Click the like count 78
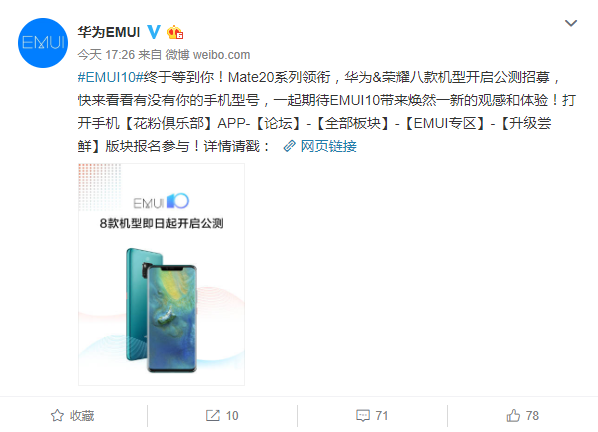This screenshot has width=598, height=432. click(x=532, y=416)
